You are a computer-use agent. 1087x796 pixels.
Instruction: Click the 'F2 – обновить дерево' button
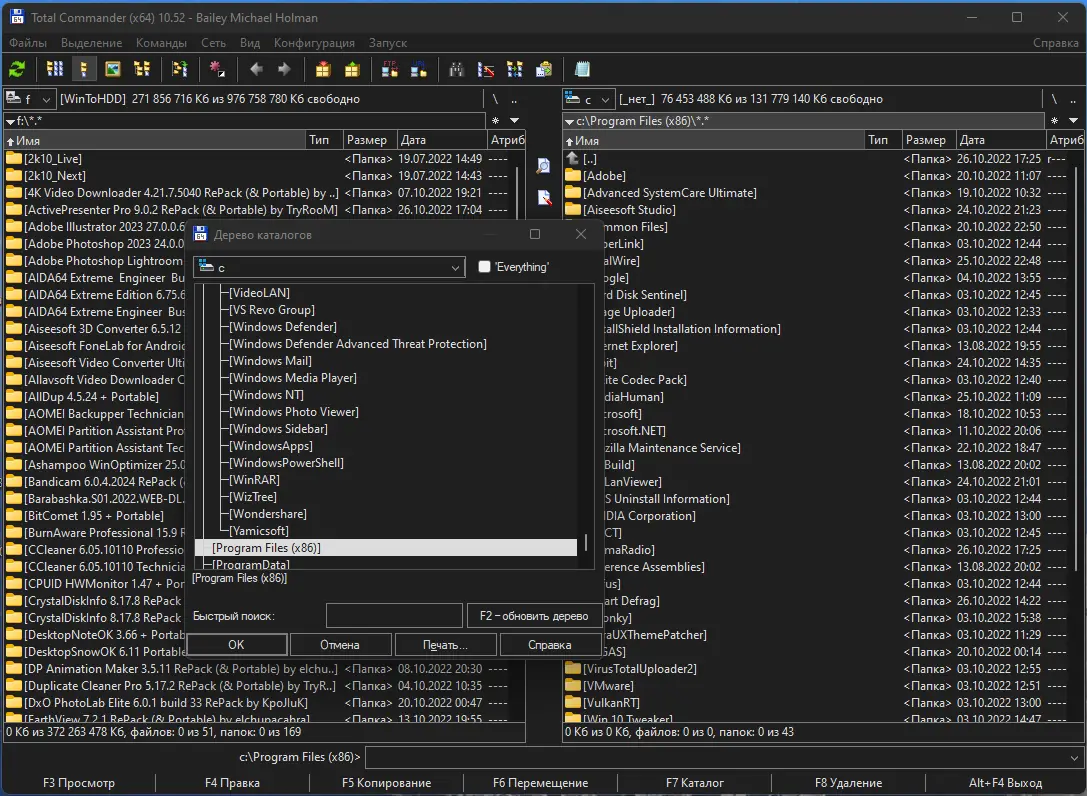click(x=534, y=616)
